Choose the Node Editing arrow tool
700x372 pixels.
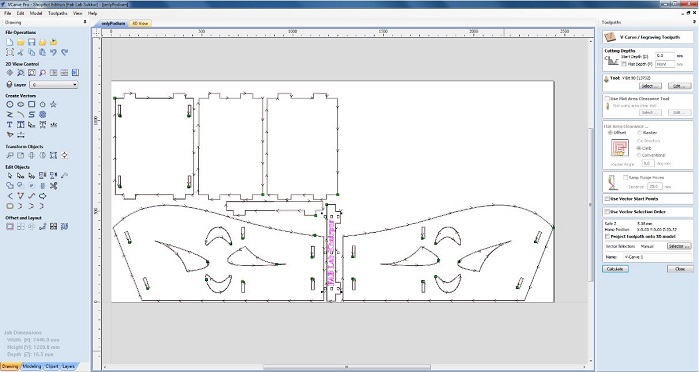coord(21,176)
